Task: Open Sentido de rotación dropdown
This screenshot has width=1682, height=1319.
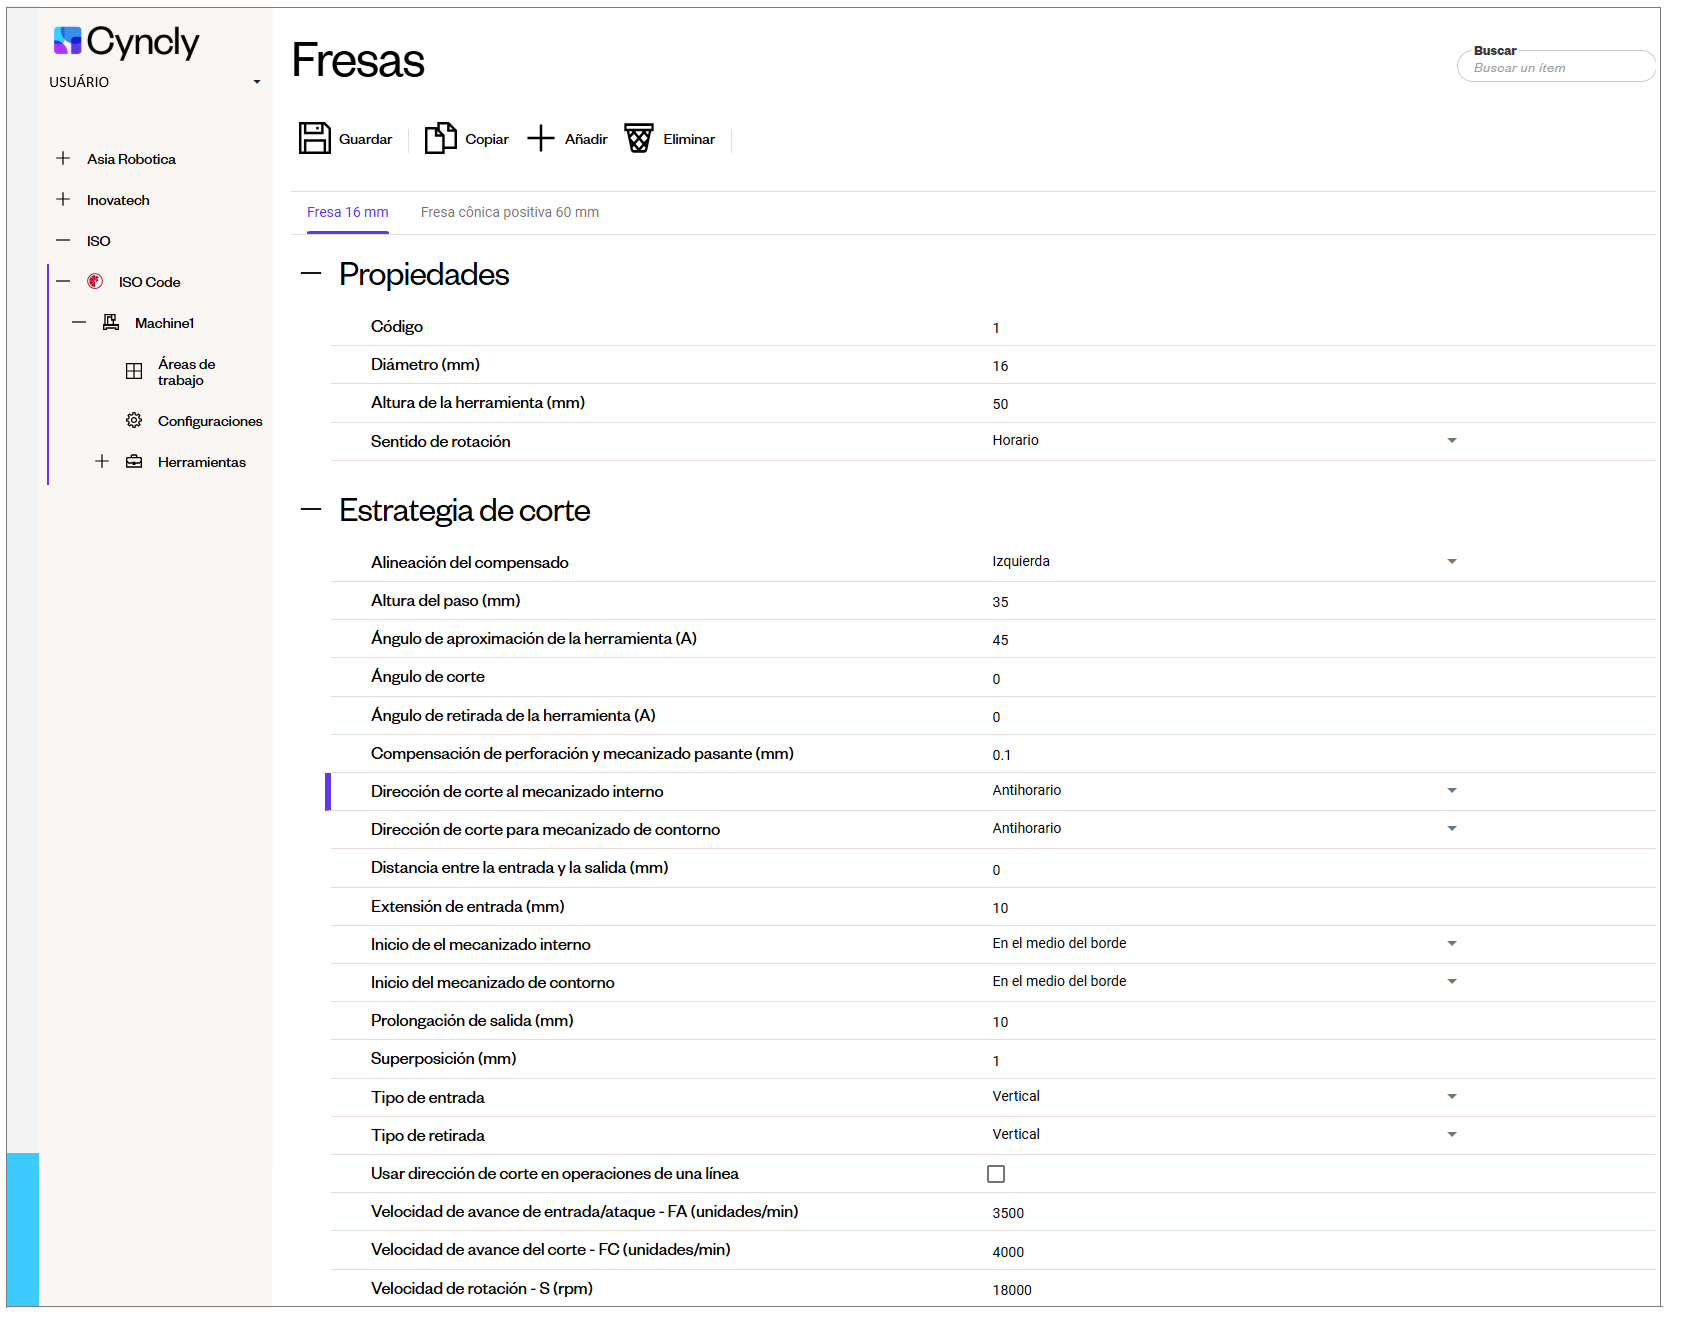Action: (x=1452, y=441)
